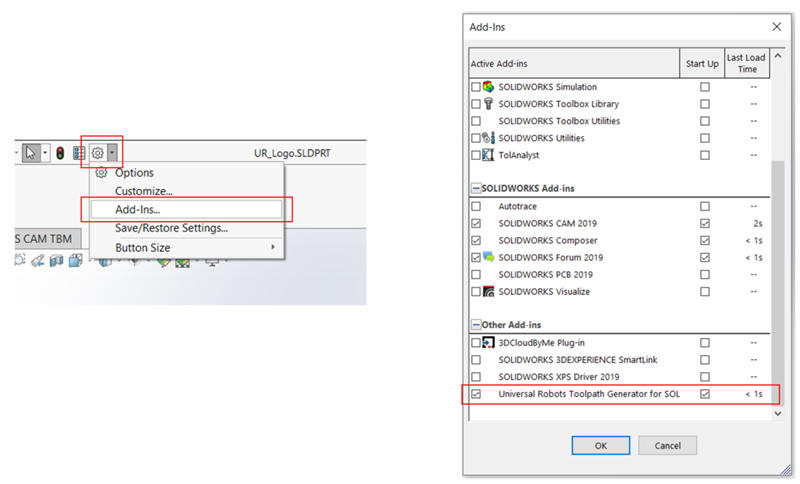Open Save/Restore Settings... menu entry

[171, 228]
